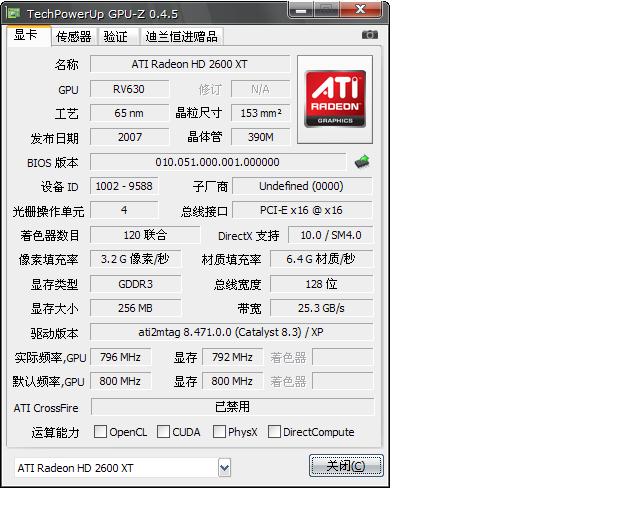This screenshot has width=640, height=512.
Task: Click the ROP count value 4
Action: click(124, 210)
